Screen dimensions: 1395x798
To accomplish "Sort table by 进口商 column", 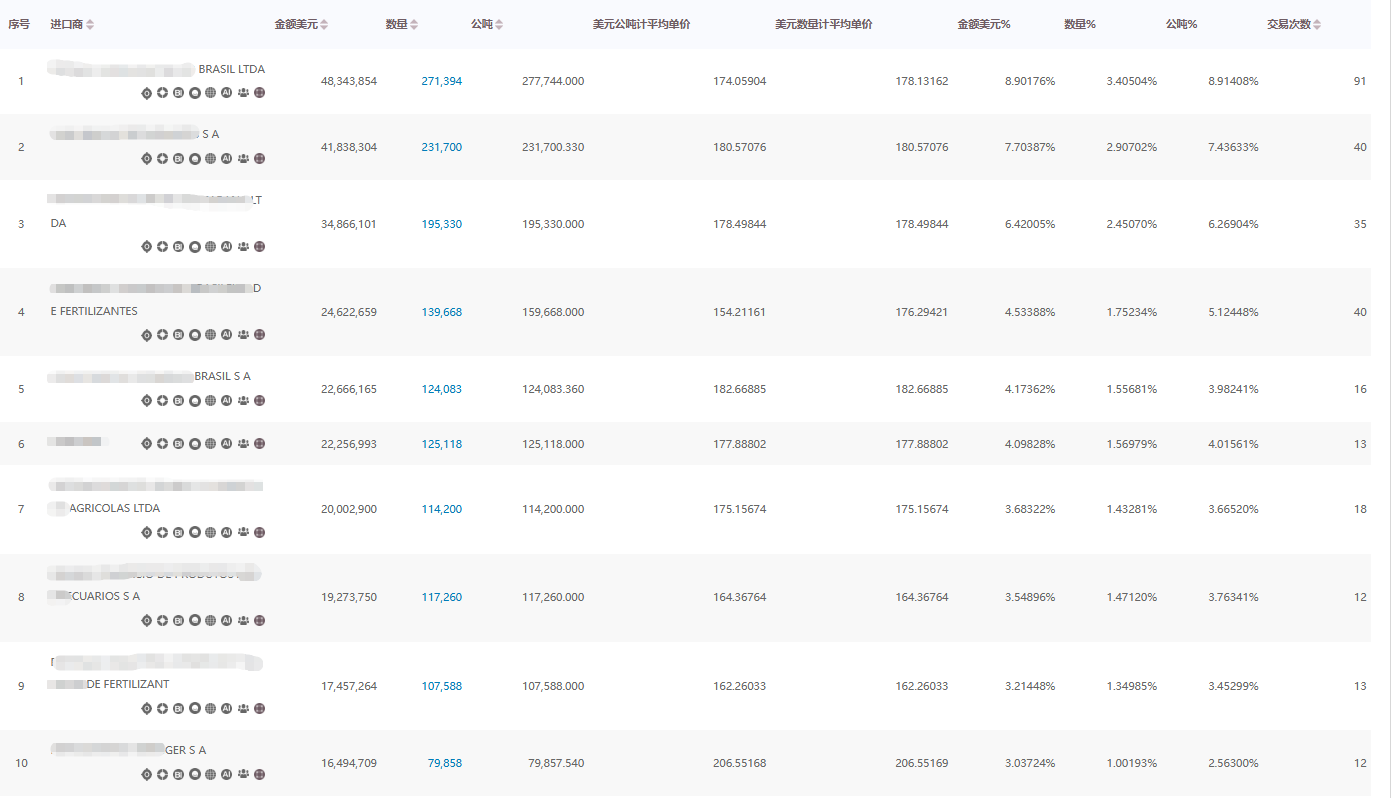I will pyautogui.click(x=90, y=25).
